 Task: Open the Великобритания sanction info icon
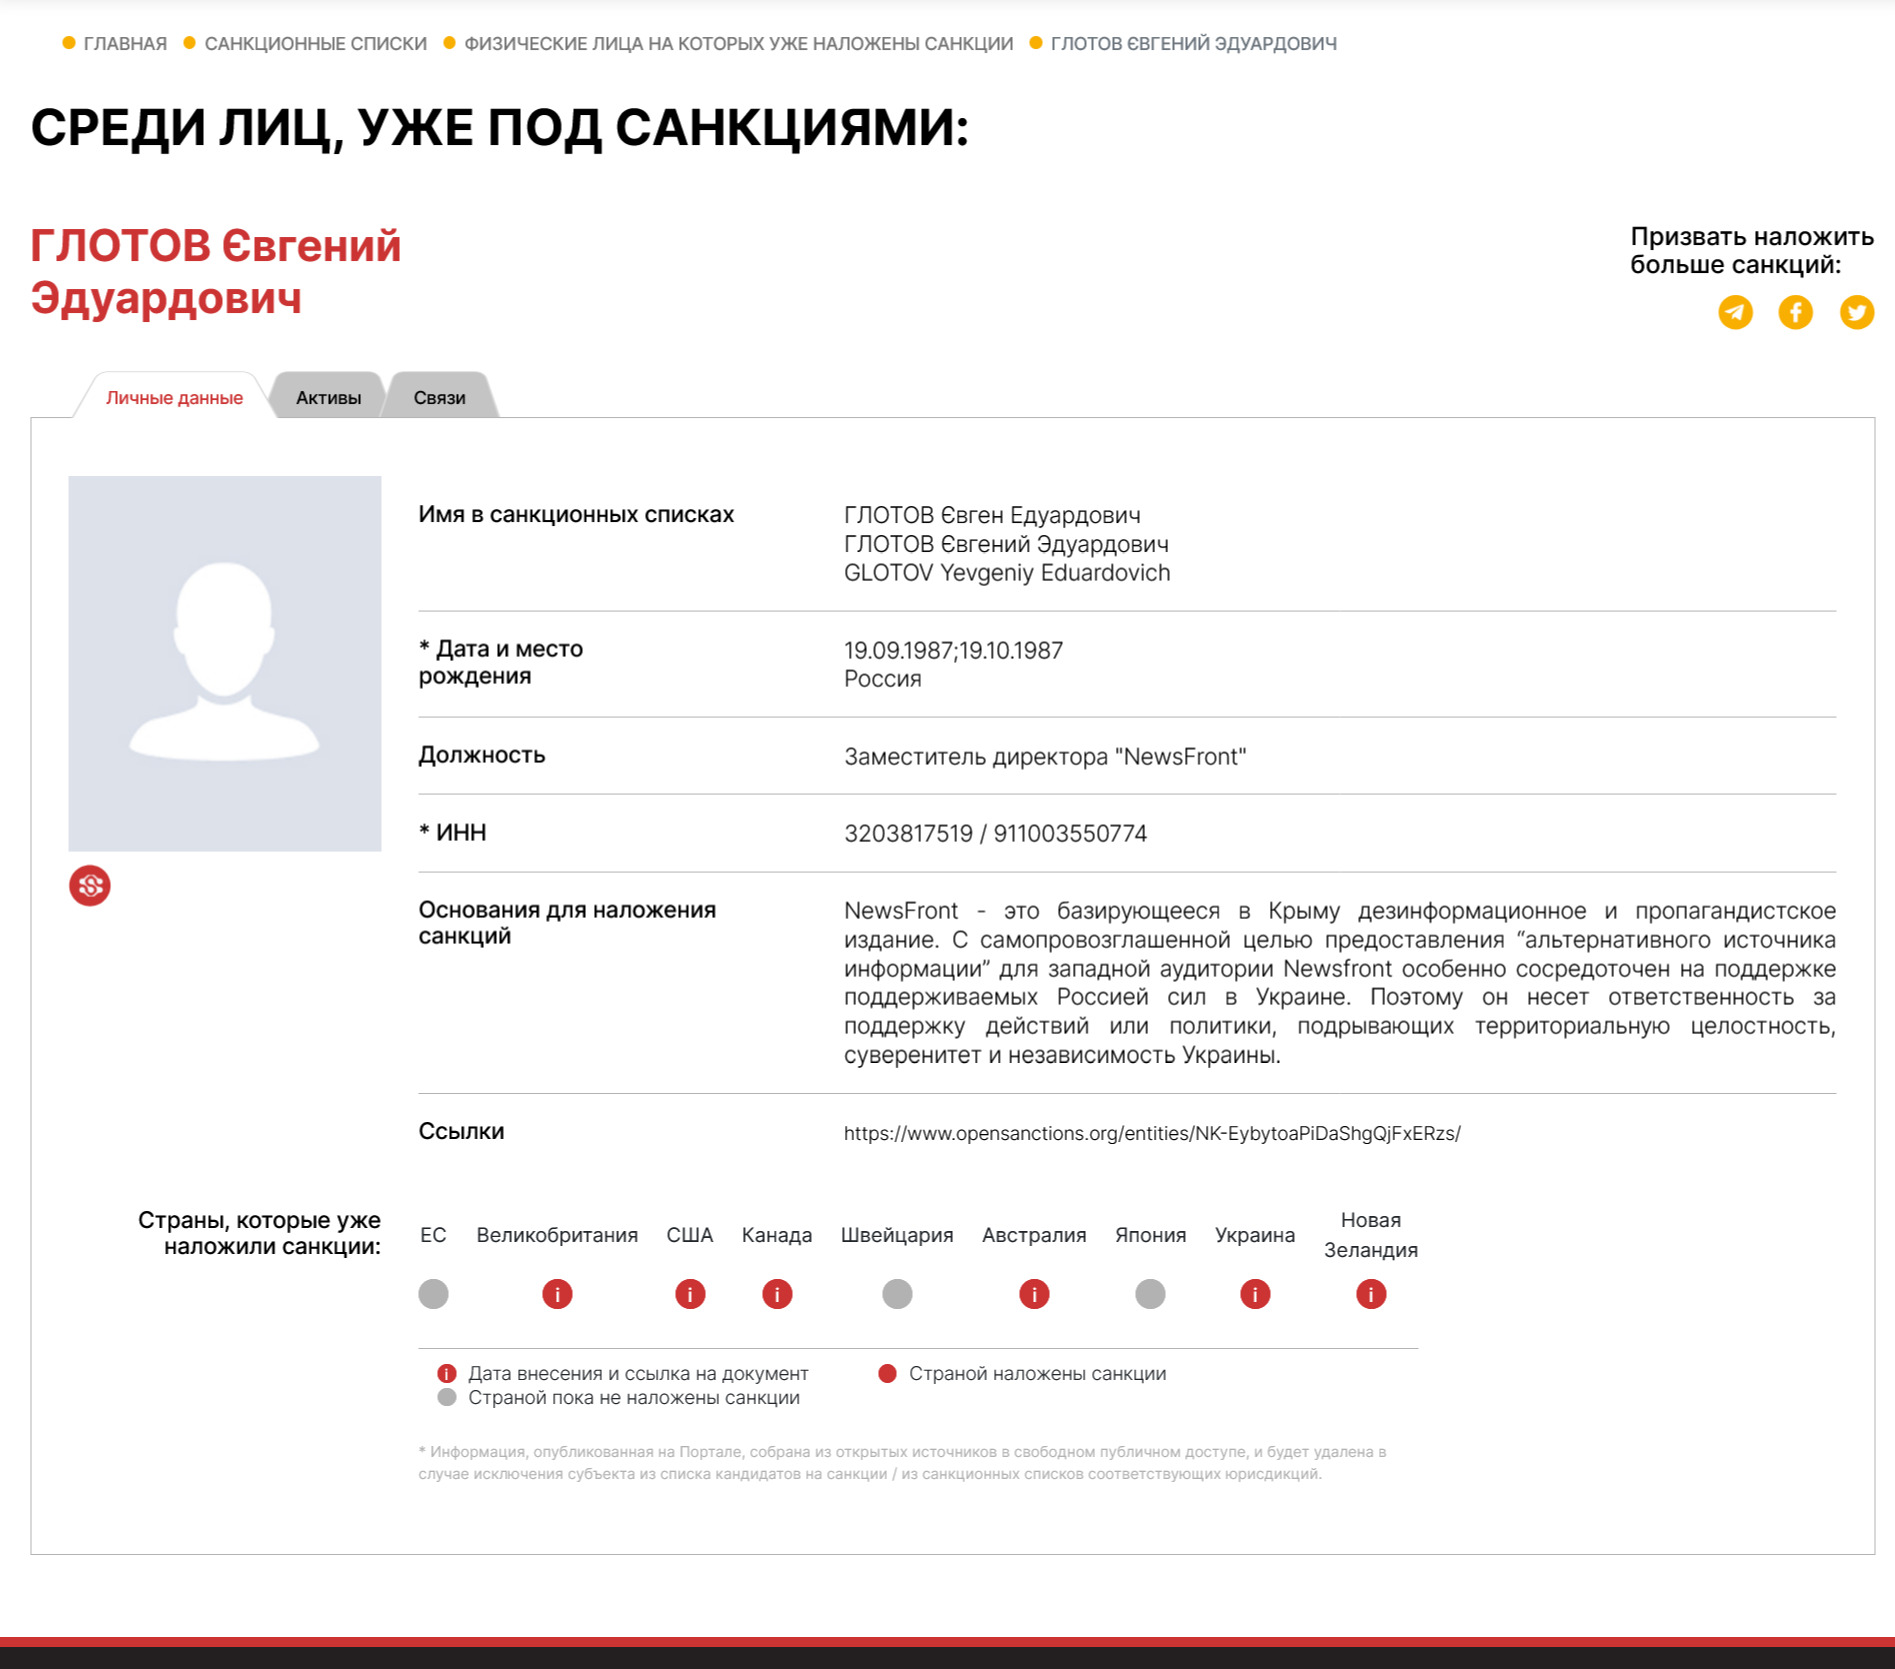click(x=557, y=1294)
